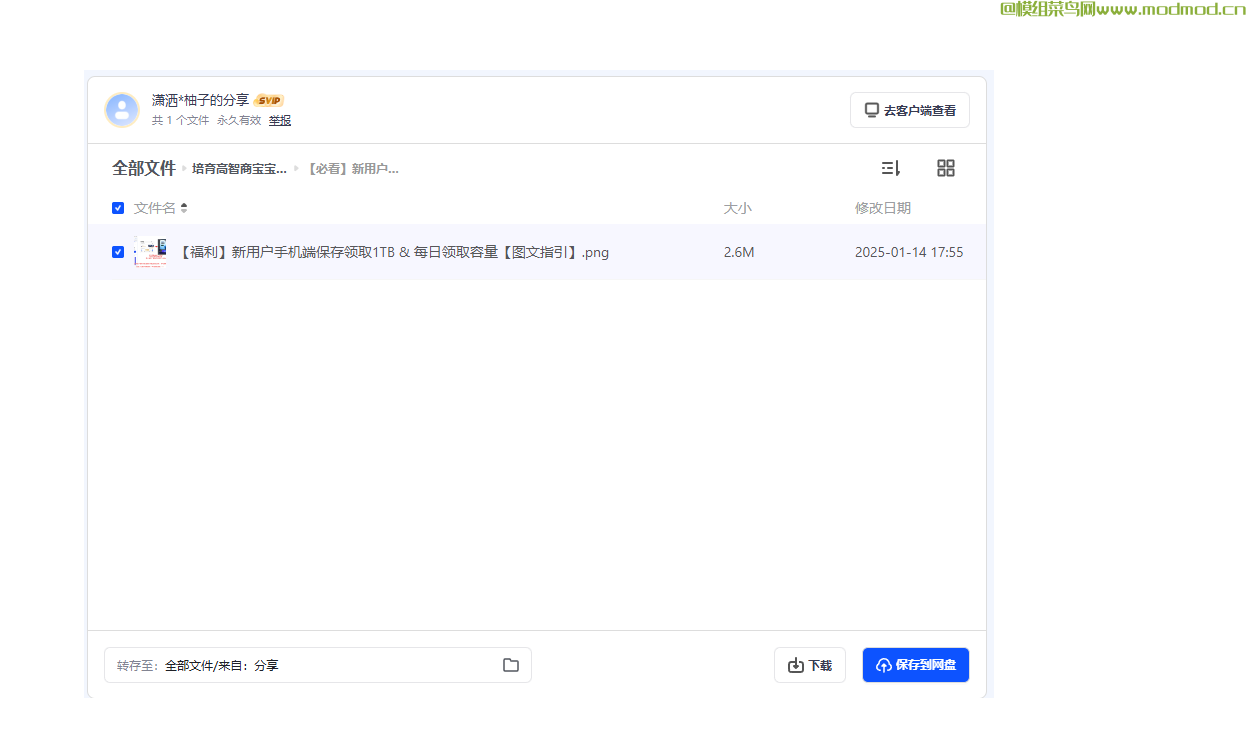Viewport: 1246px width, 749px height.
Task: Click the filename column sort arrows
Action: click(x=184, y=208)
